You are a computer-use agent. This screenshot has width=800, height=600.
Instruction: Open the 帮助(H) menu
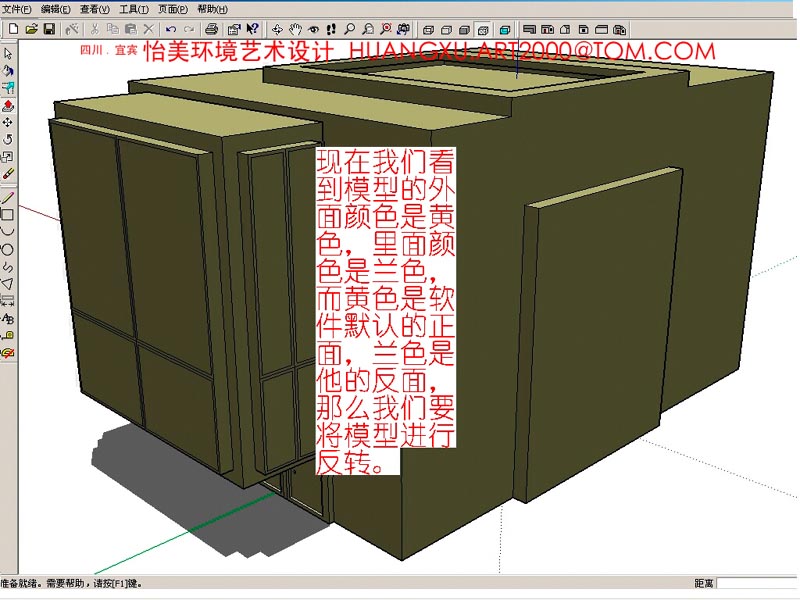coord(212,9)
